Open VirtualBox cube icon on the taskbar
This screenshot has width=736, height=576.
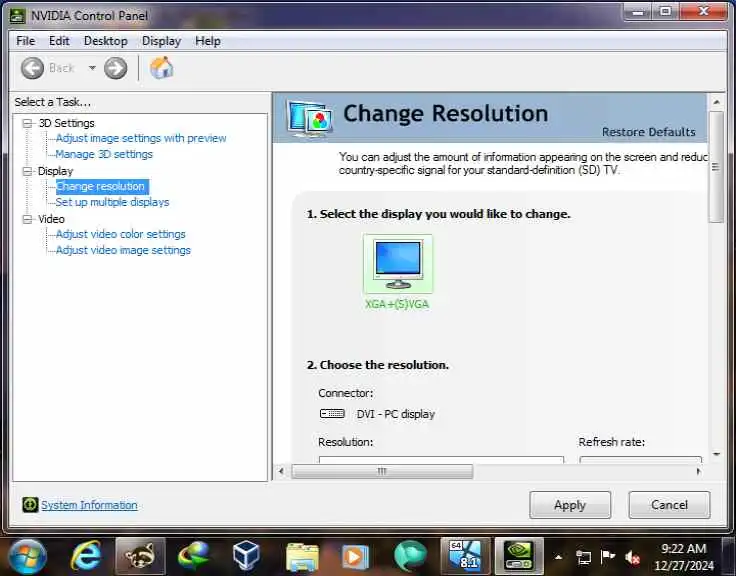(246, 557)
